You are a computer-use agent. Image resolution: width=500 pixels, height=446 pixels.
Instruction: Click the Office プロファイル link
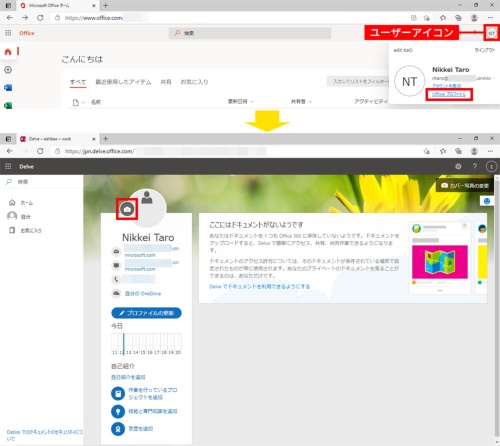(449, 94)
